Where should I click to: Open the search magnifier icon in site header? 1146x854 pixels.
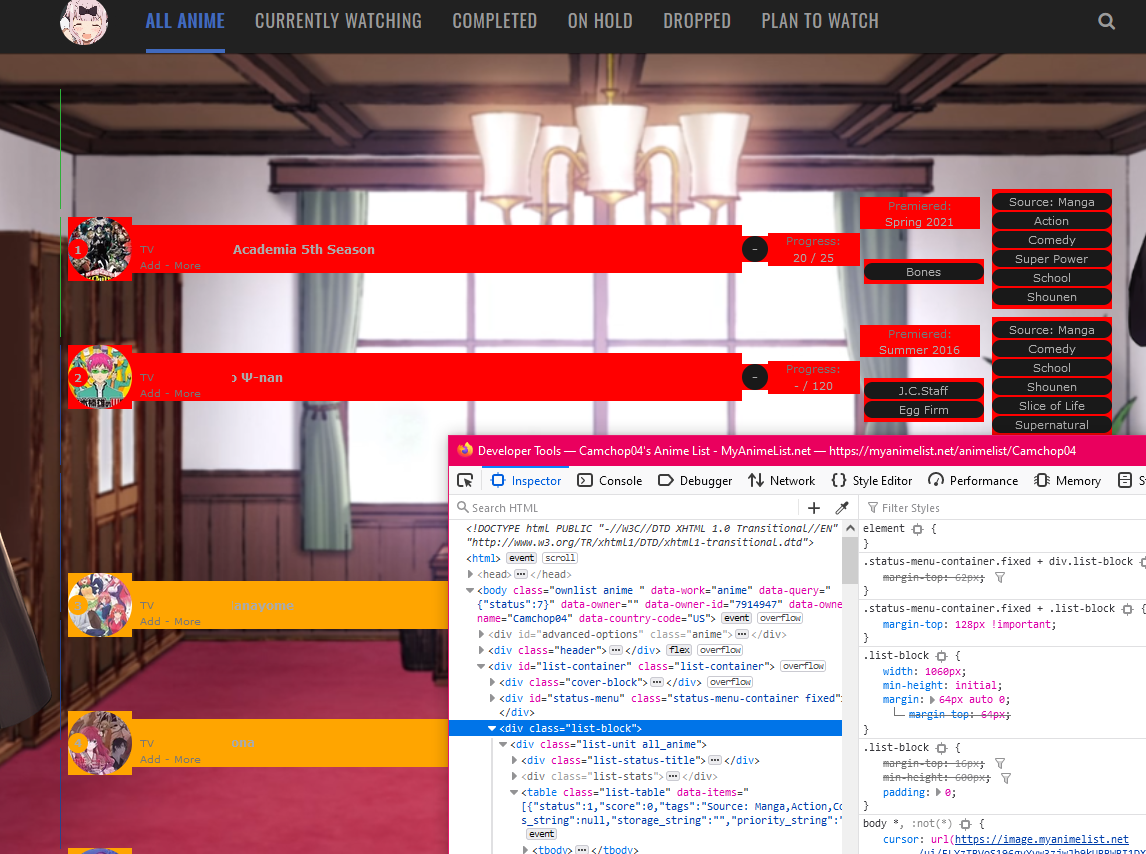(1106, 21)
